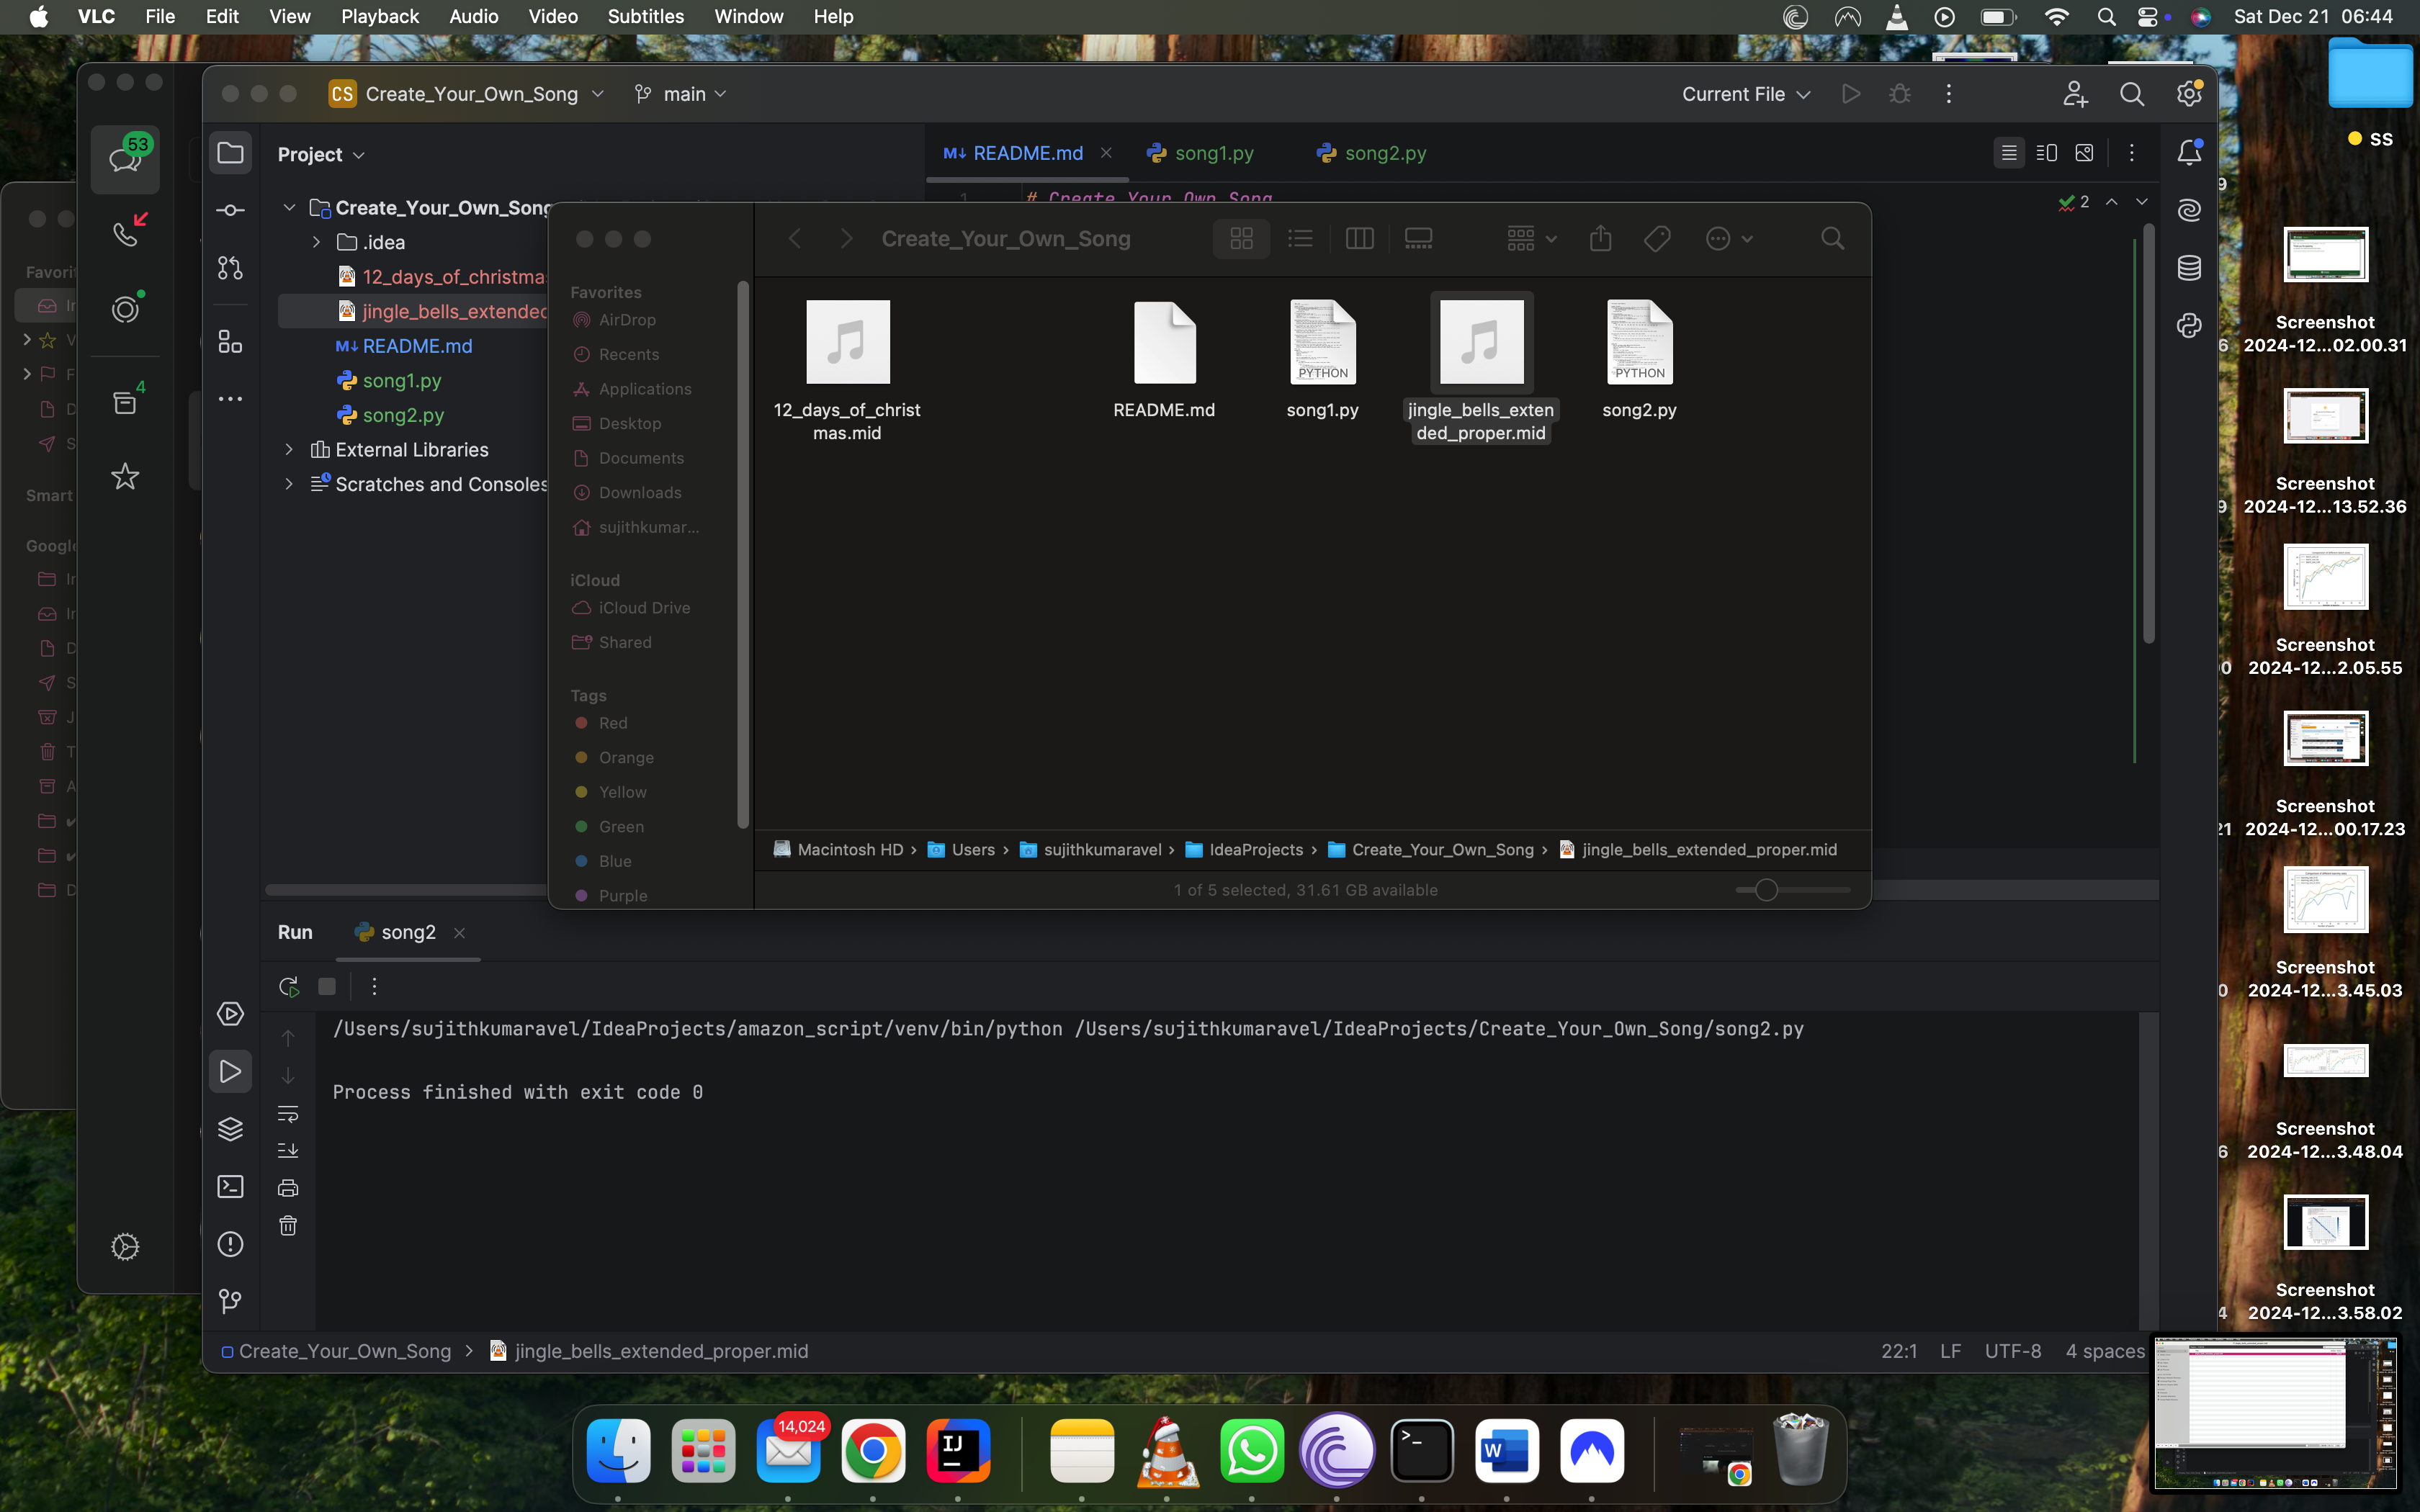Click Finder share icon

pos(1600,239)
